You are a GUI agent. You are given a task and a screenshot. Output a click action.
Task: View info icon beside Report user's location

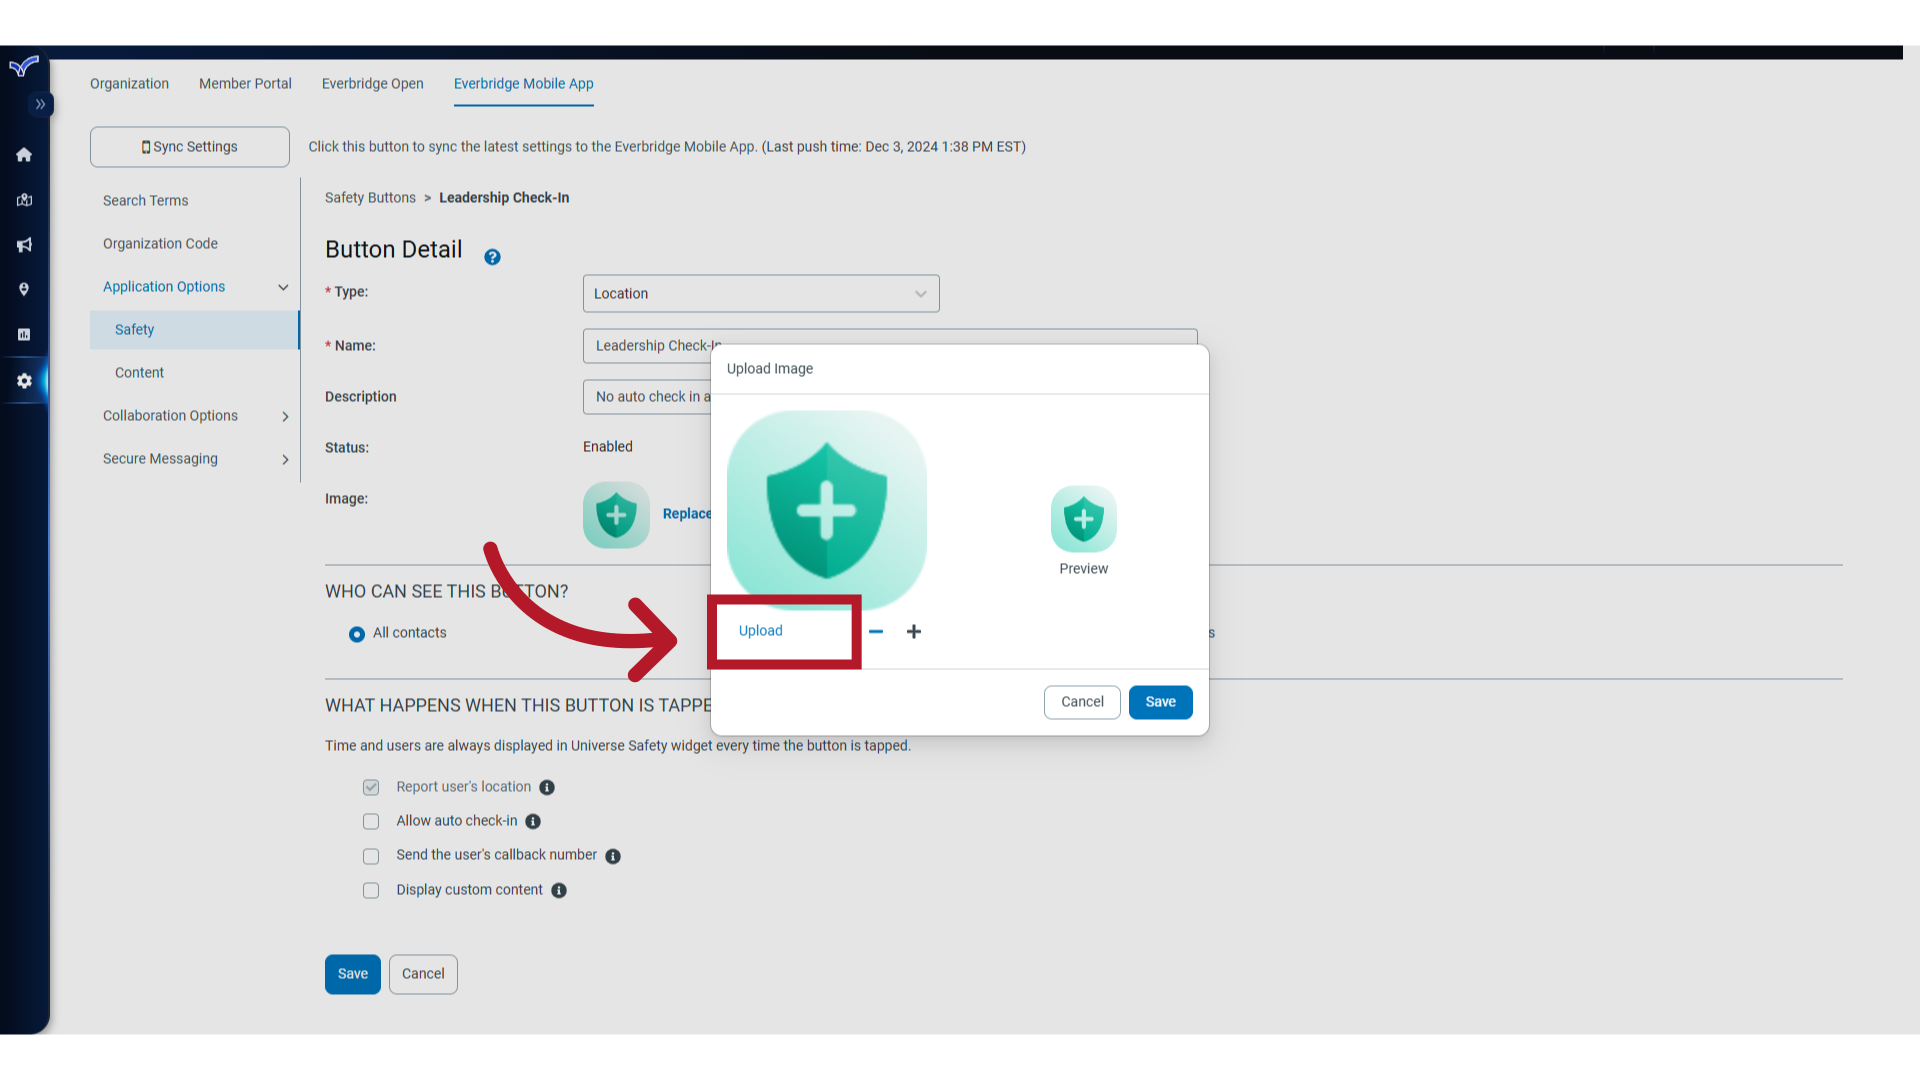click(547, 787)
